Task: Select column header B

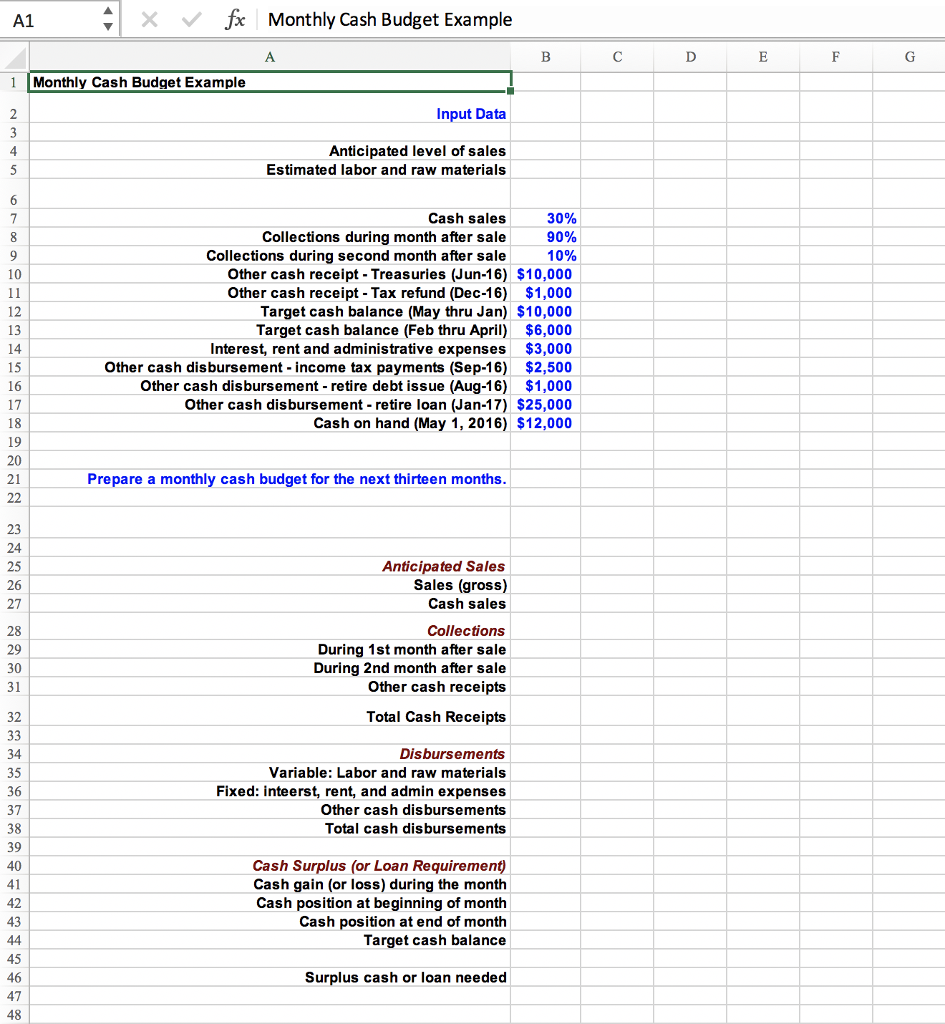Action: (x=545, y=57)
